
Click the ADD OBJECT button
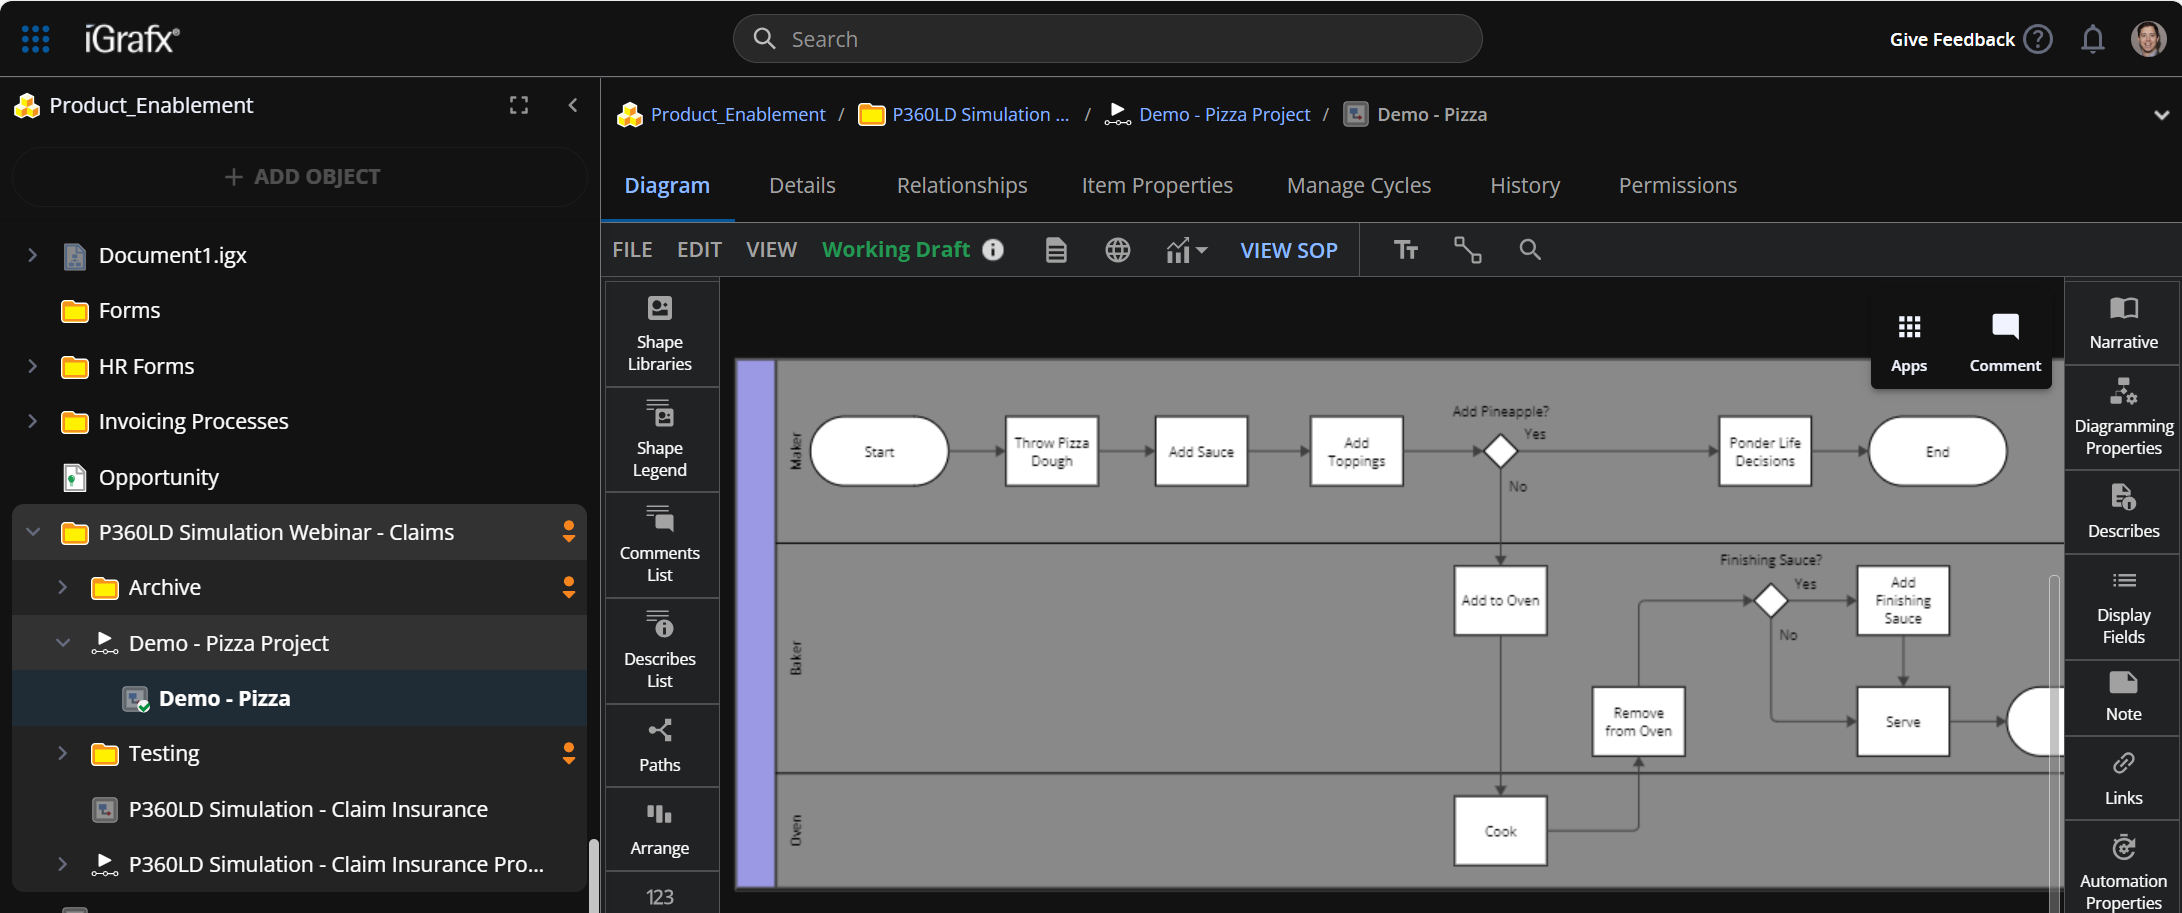pyautogui.click(x=301, y=177)
